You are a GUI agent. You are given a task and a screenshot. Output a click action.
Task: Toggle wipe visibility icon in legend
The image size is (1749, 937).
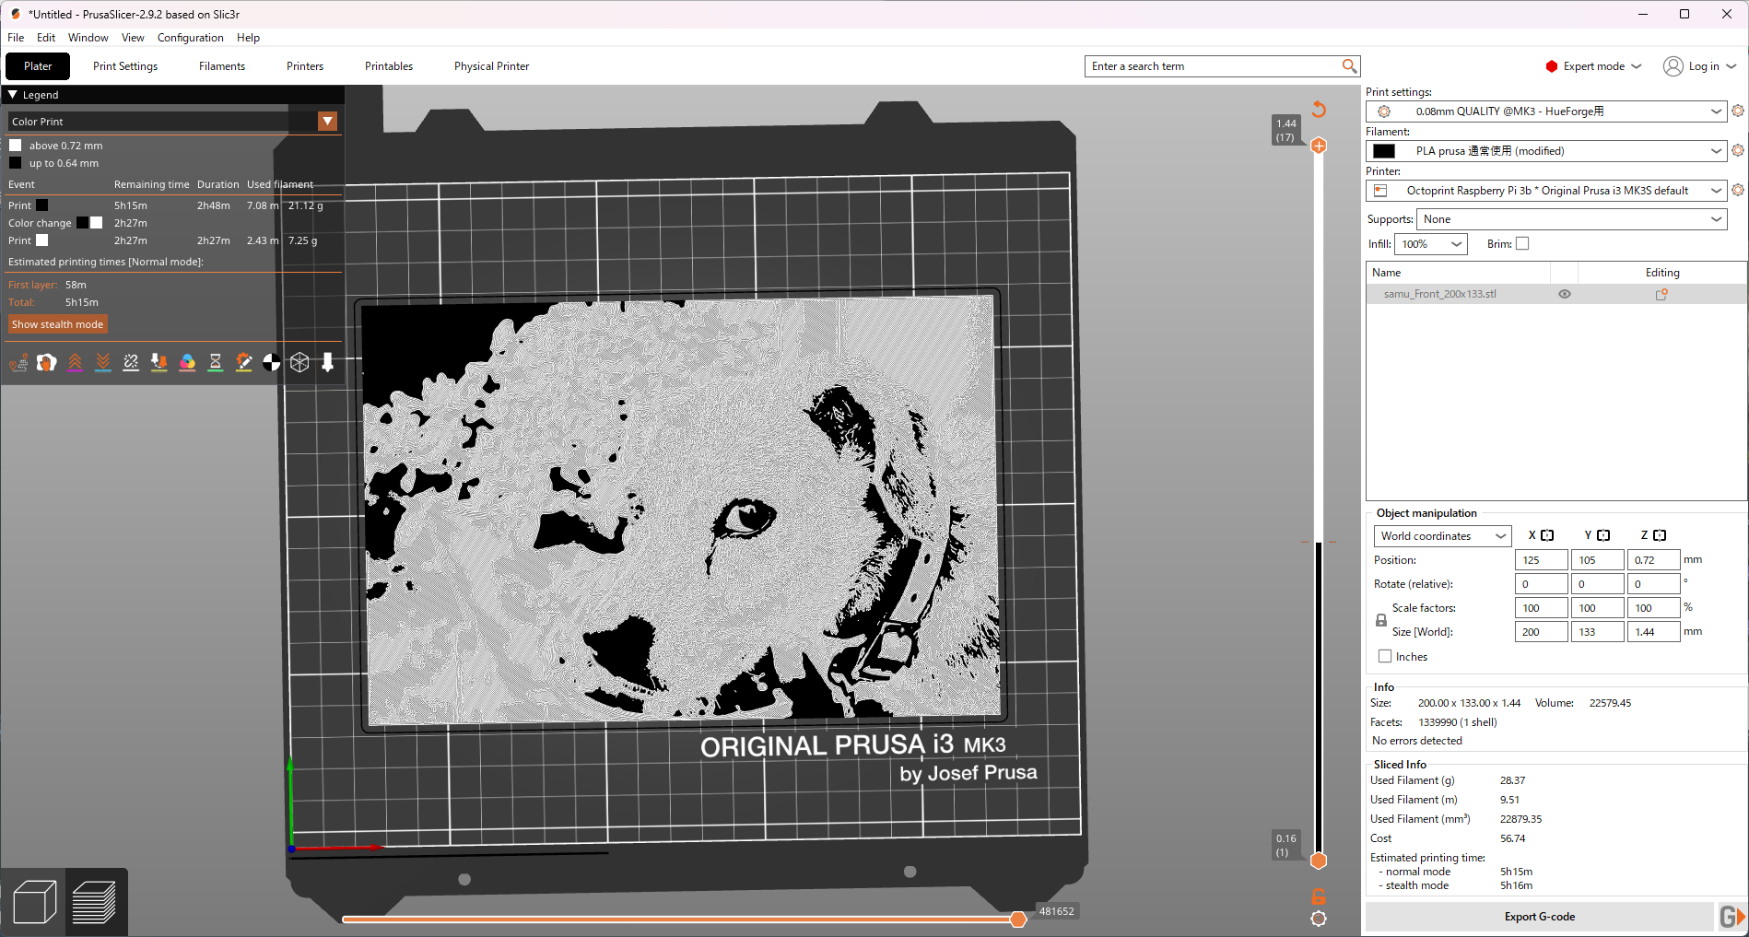[46, 363]
